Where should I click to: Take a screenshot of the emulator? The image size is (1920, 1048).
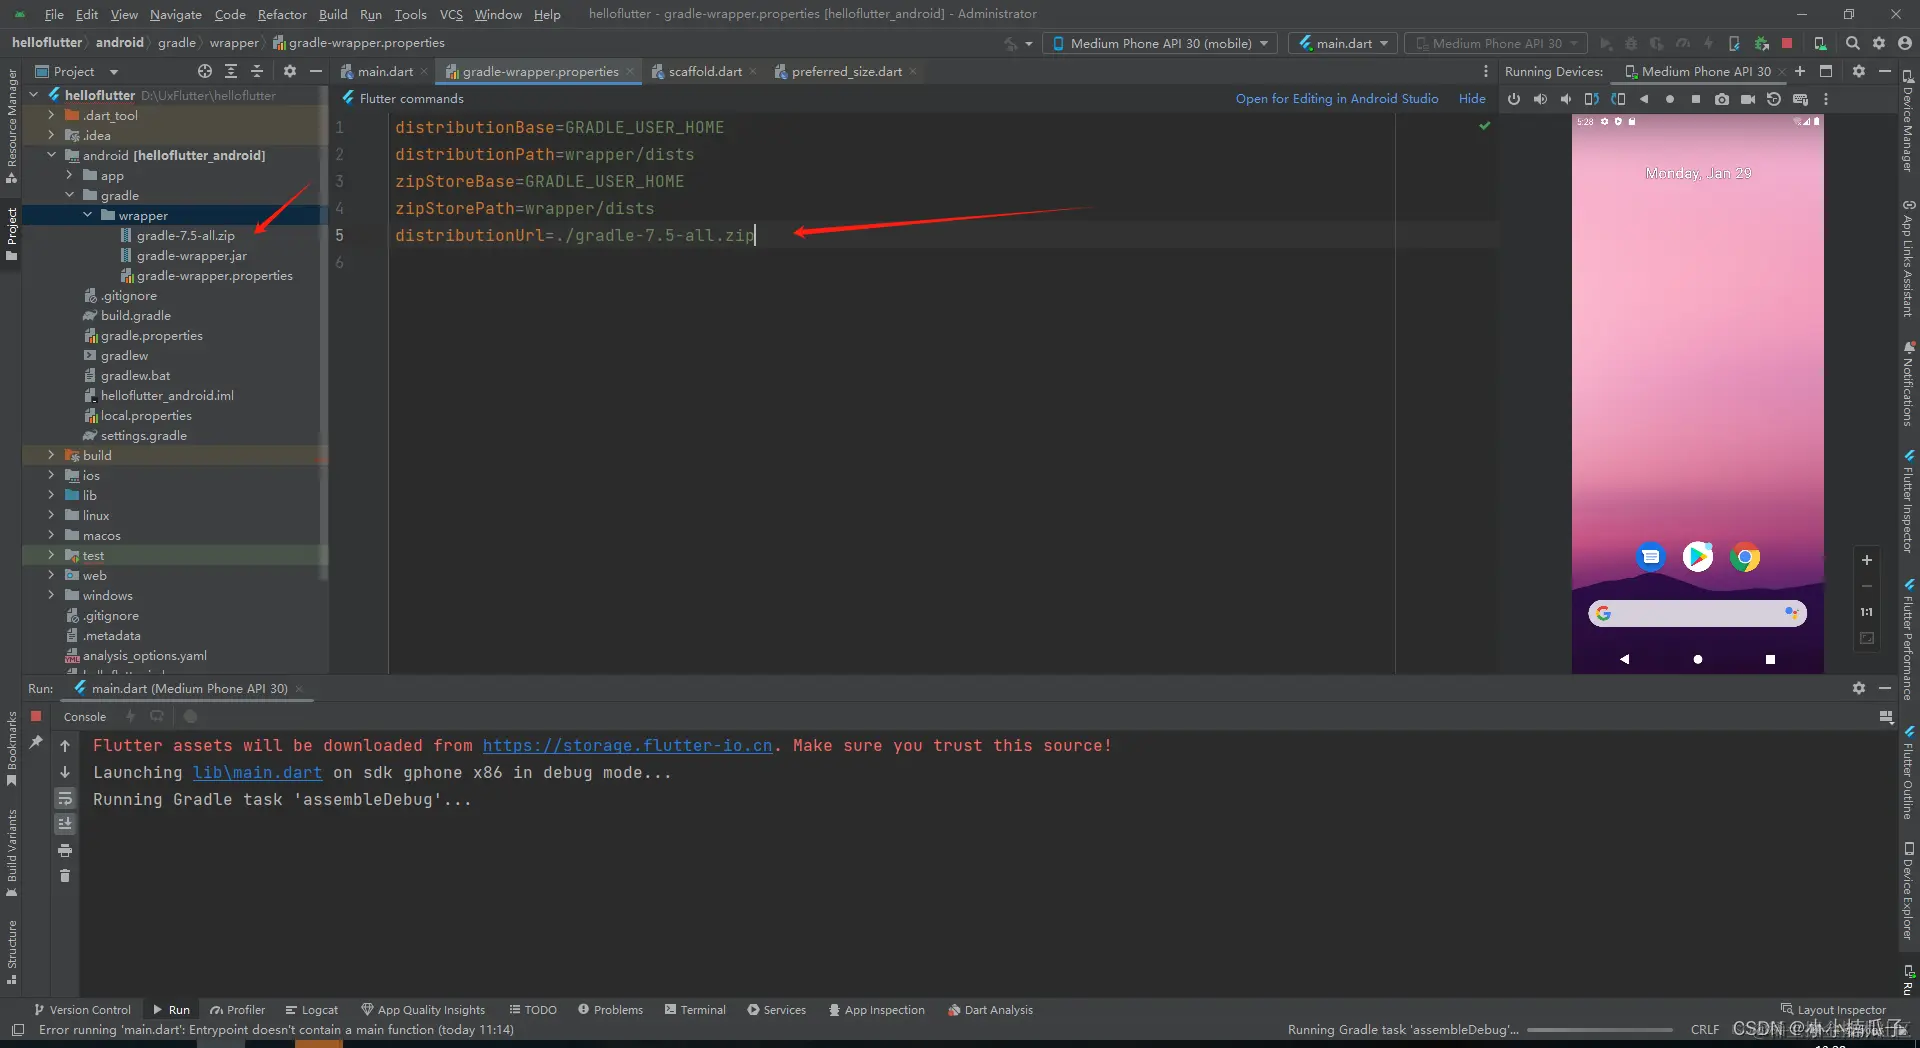[1722, 99]
